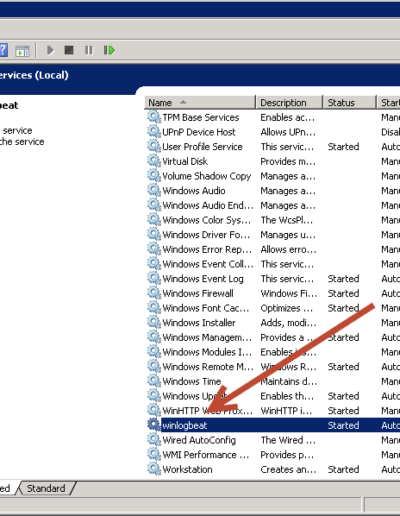The image size is (400, 516).
Task: Click gear icon beside Windows Font Cac...
Action: point(154,307)
